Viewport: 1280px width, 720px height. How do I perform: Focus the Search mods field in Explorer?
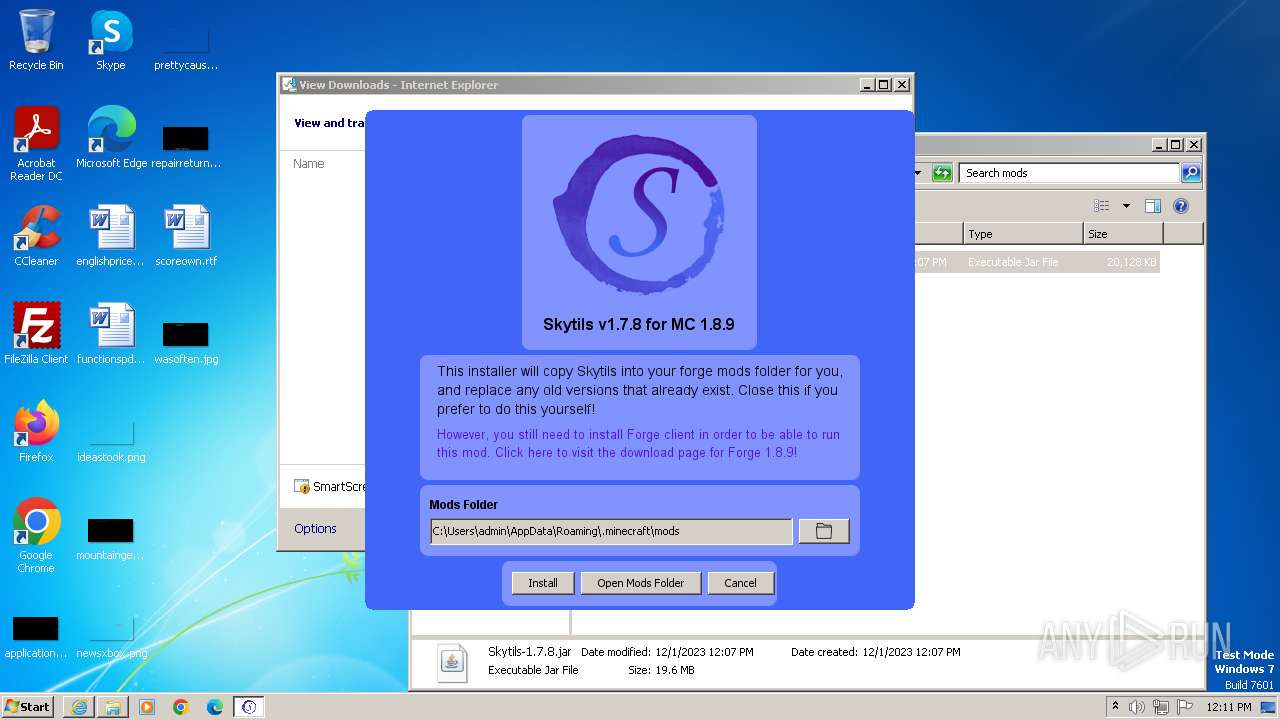tap(1068, 173)
